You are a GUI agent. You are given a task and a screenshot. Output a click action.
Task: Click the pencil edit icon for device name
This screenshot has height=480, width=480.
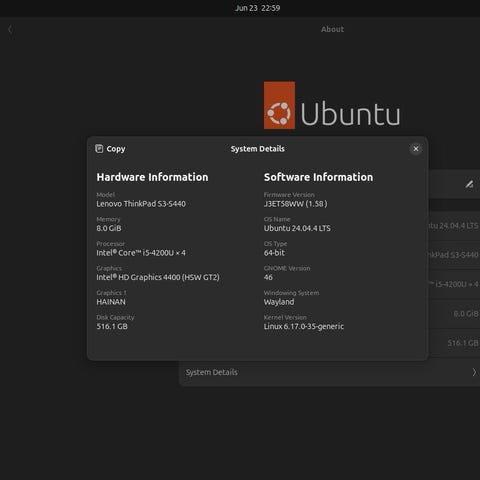point(469,184)
